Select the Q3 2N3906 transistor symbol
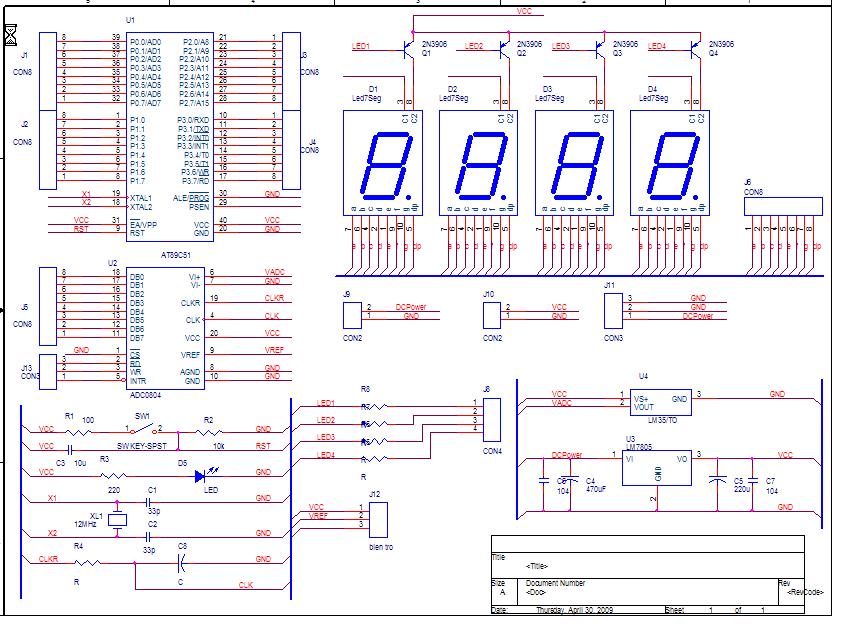848x626 pixels. pyautogui.click(x=601, y=50)
